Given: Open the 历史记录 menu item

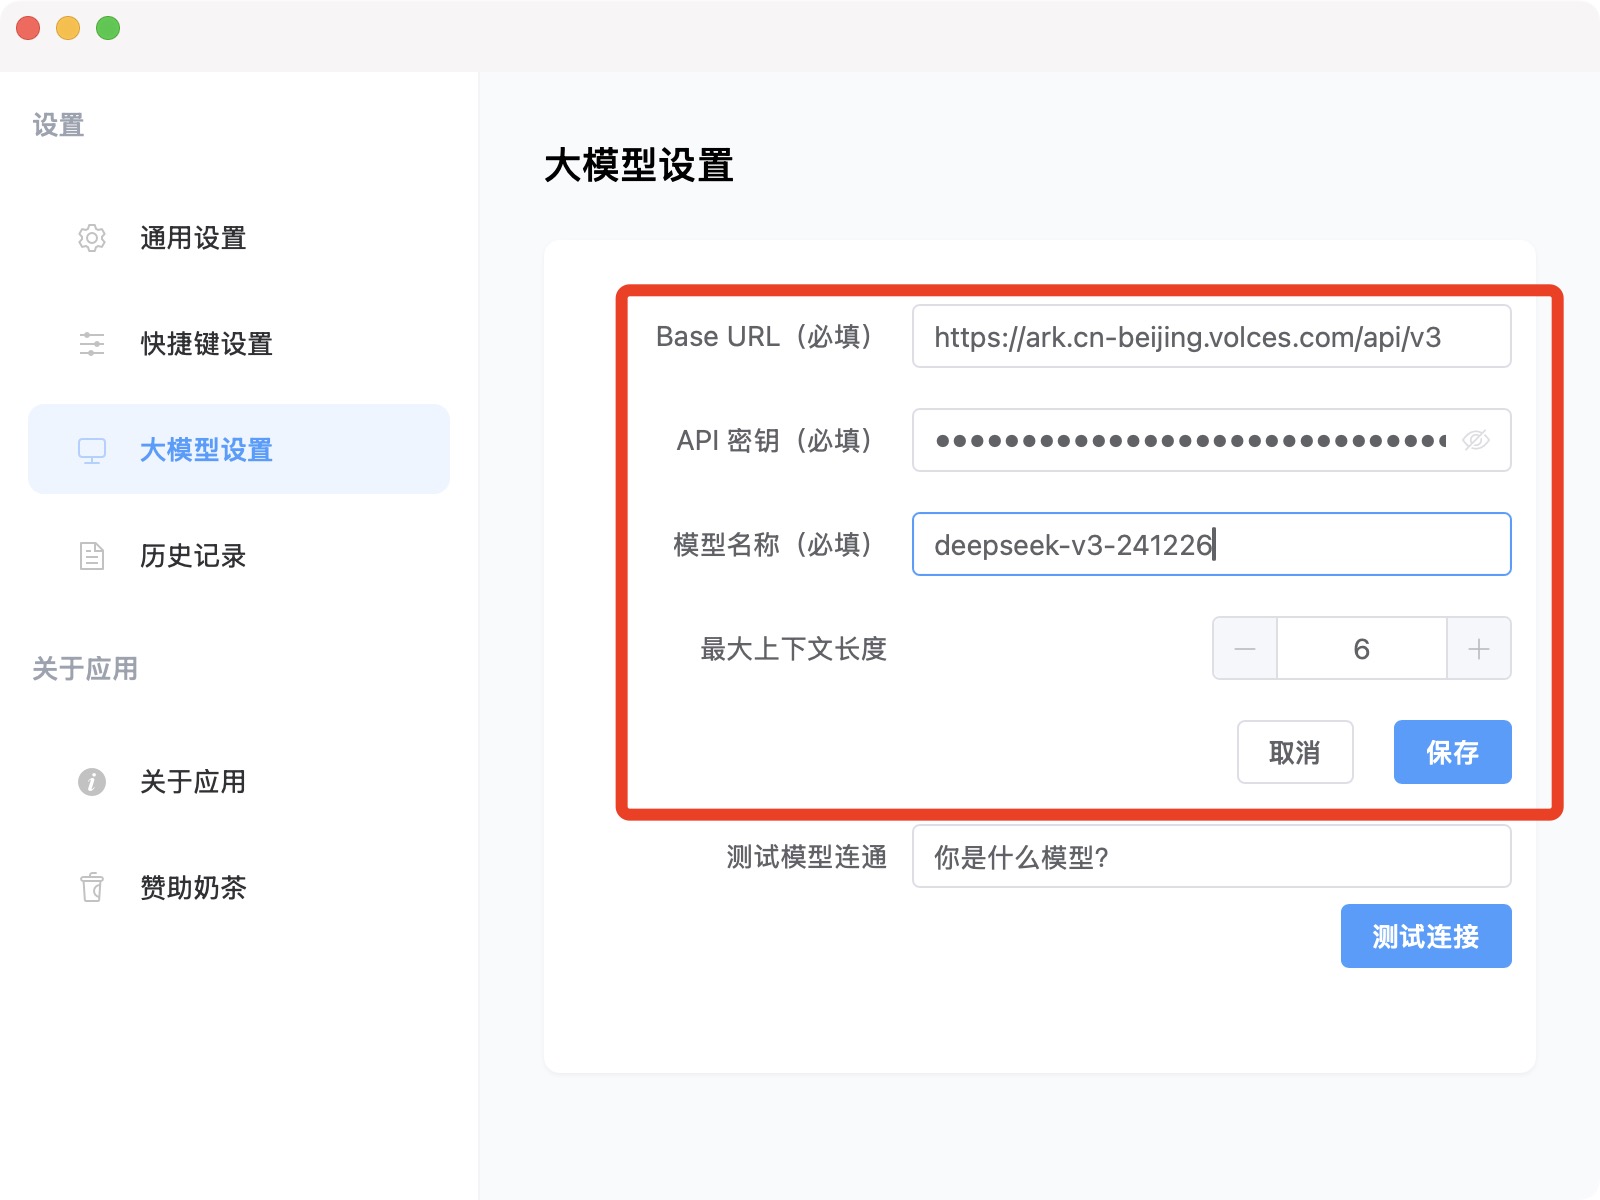Looking at the screenshot, I should click(x=239, y=556).
